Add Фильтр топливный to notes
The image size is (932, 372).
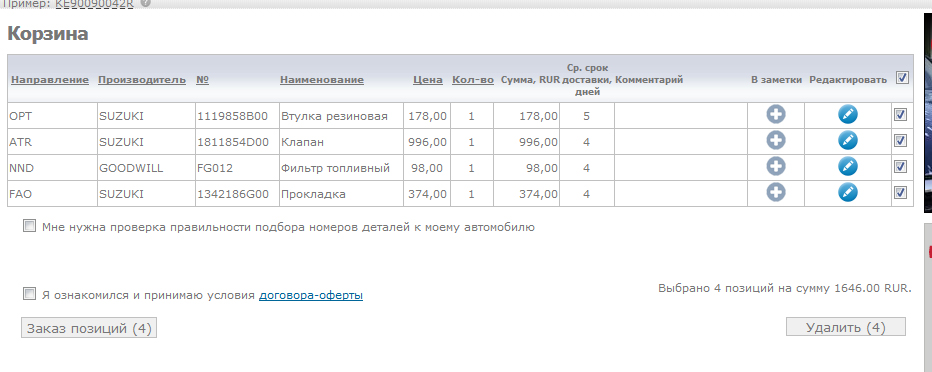click(x=776, y=166)
